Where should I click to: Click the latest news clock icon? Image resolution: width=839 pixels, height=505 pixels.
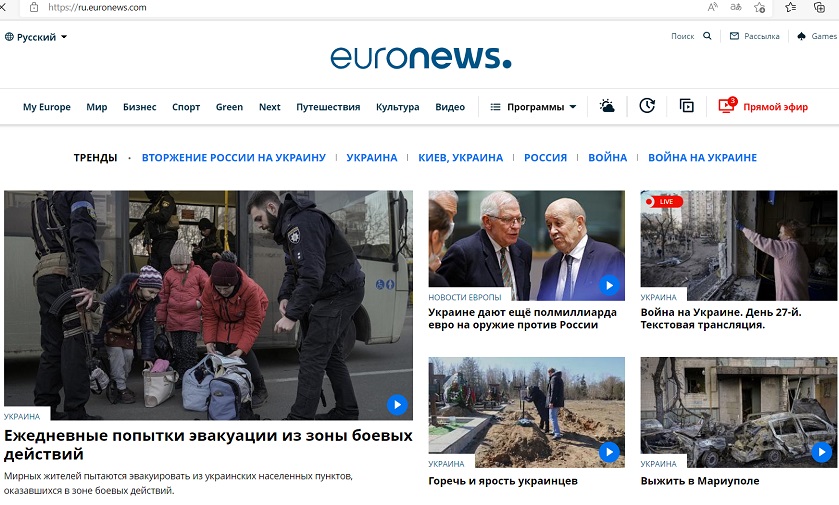coord(647,106)
